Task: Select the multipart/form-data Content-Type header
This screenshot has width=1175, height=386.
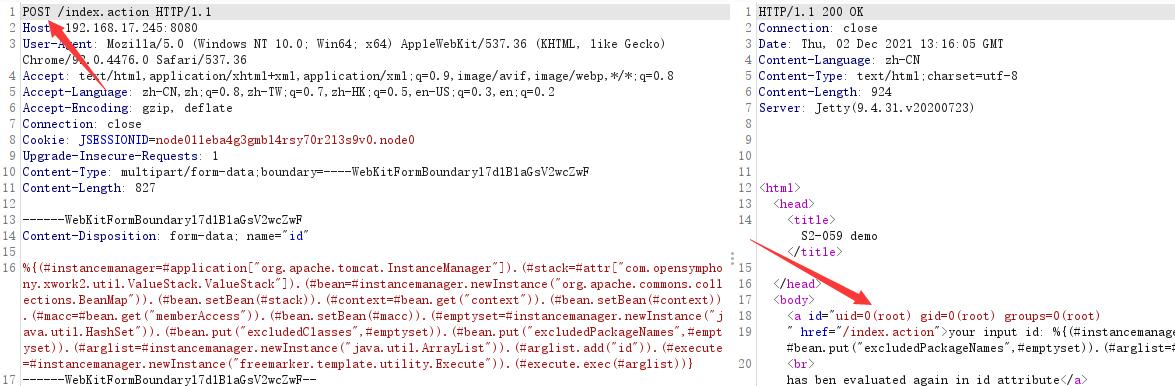Action: click(x=306, y=172)
